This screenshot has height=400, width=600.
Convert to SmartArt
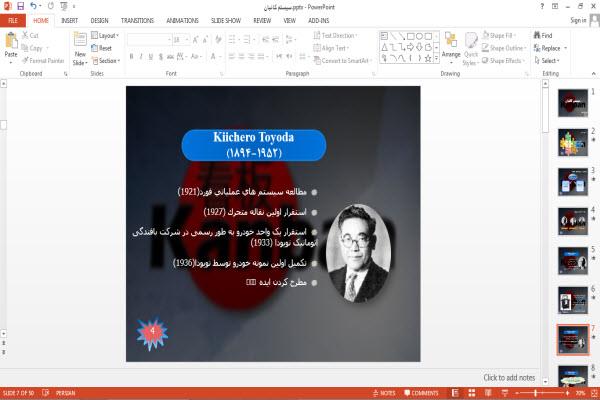(x=342, y=61)
